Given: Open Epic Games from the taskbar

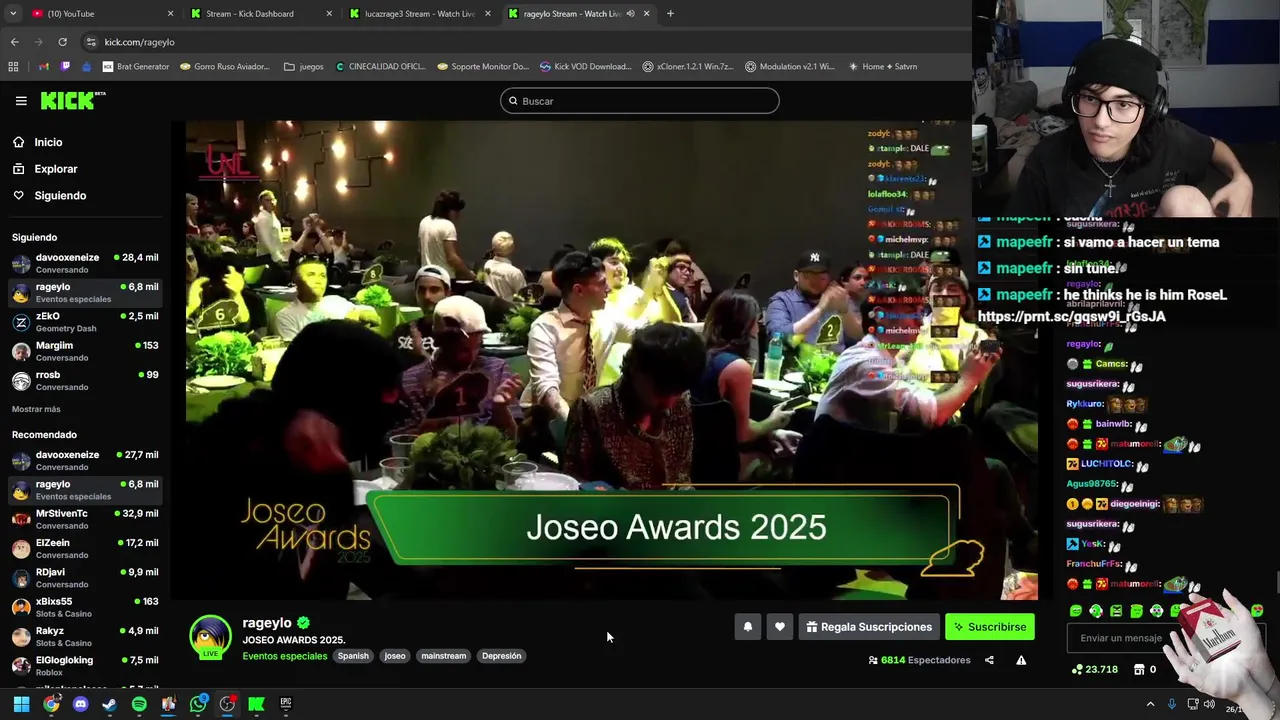Looking at the screenshot, I should click(285, 704).
